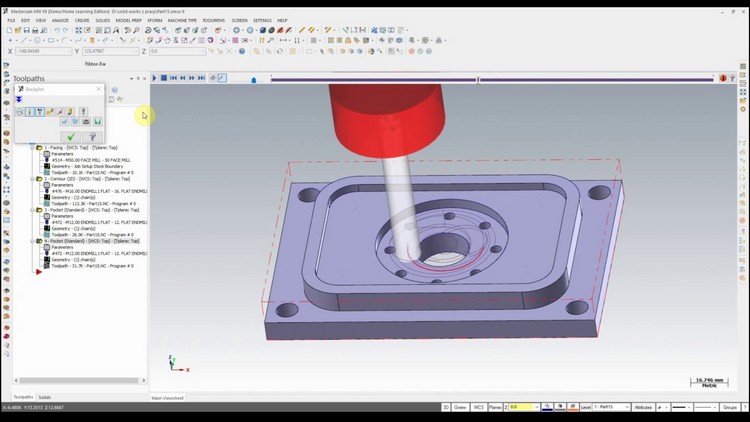This screenshot has height=422, width=750.
Task: Toggle display tool option in Backplot
Action: [30, 111]
